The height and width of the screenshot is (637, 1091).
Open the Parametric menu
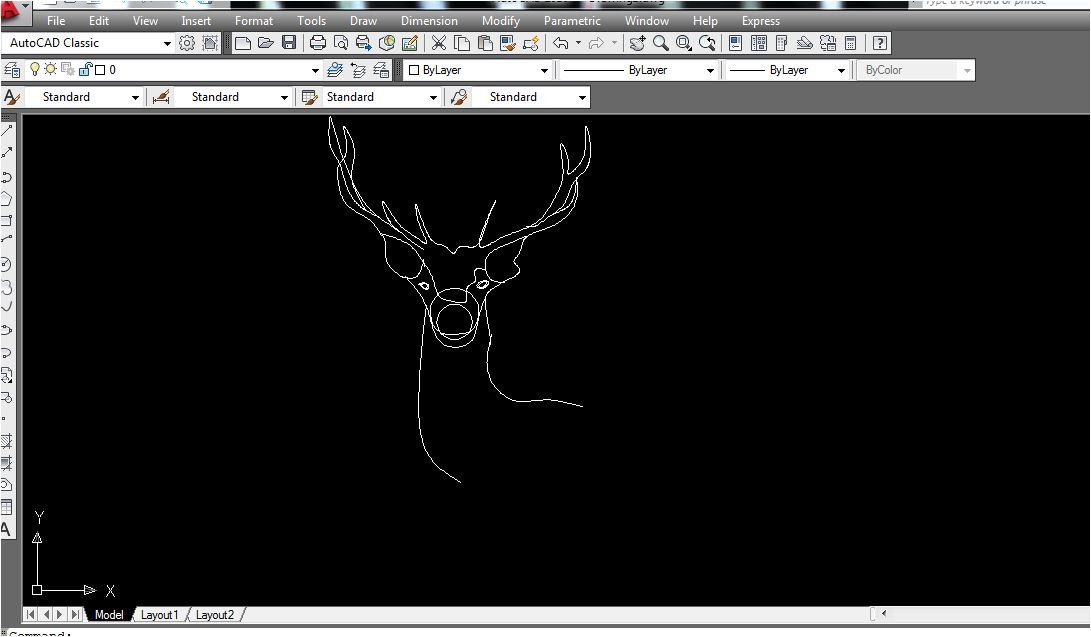coord(572,21)
